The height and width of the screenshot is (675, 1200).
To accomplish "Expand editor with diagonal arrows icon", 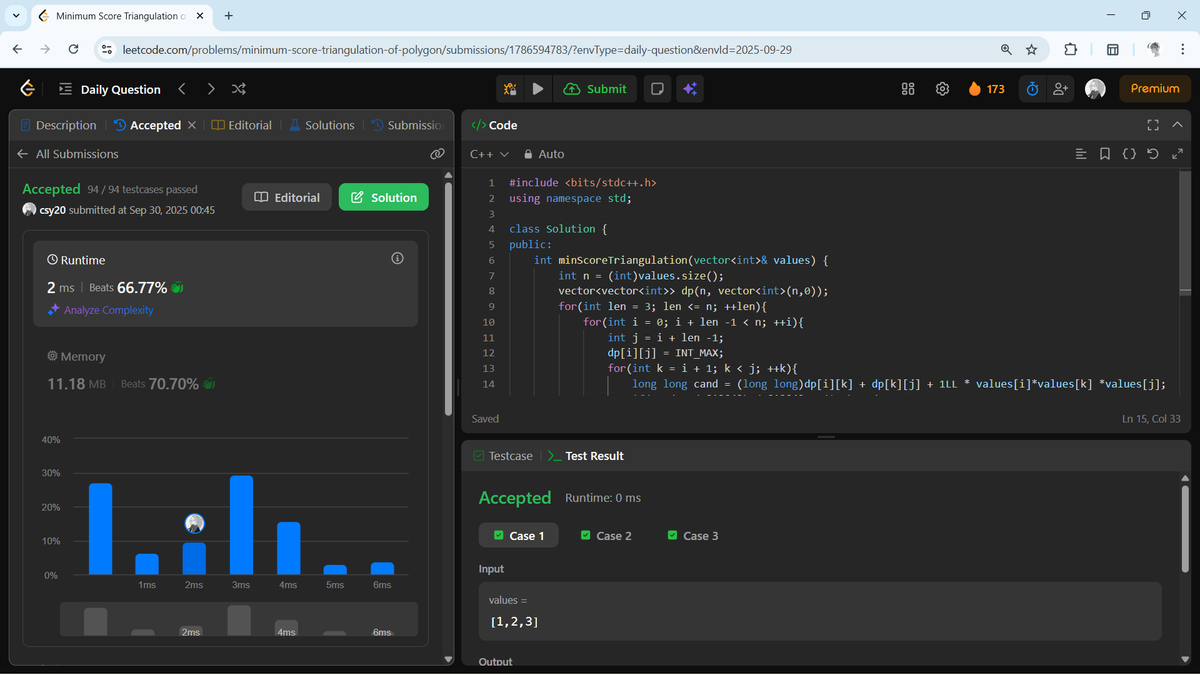I will (x=1177, y=154).
